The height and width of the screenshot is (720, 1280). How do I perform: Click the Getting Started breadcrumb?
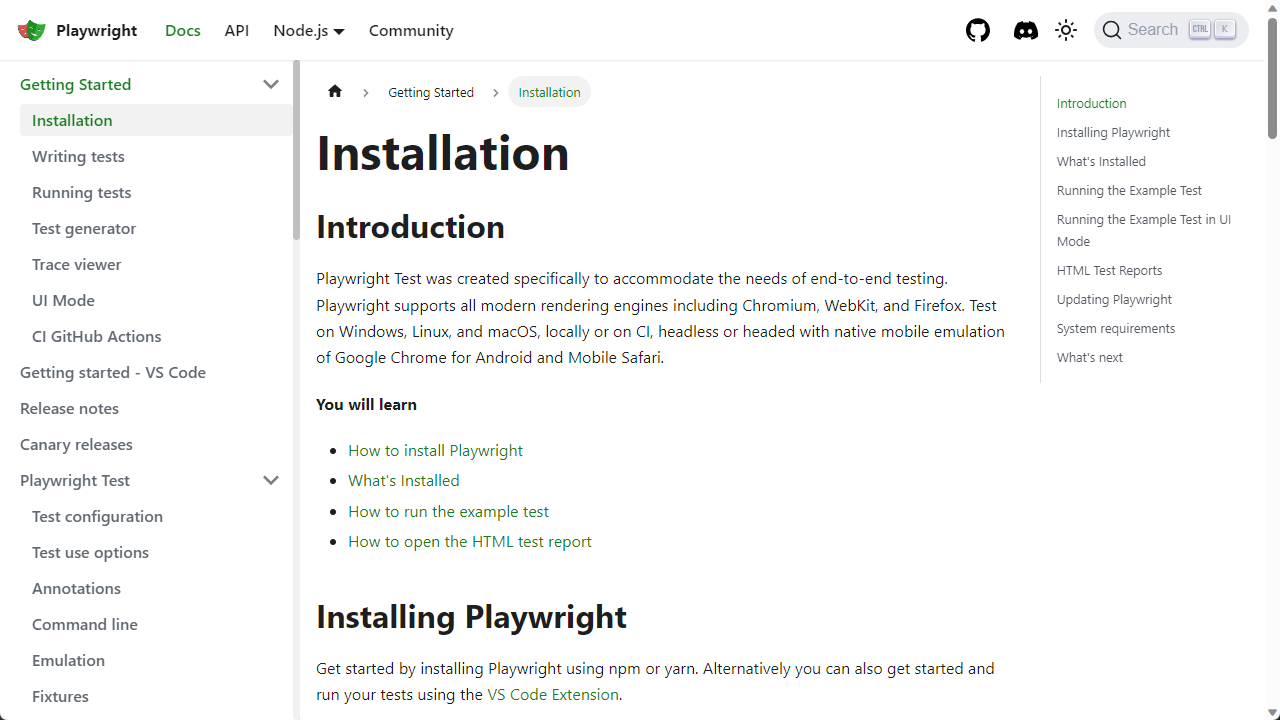tap(431, 92)
